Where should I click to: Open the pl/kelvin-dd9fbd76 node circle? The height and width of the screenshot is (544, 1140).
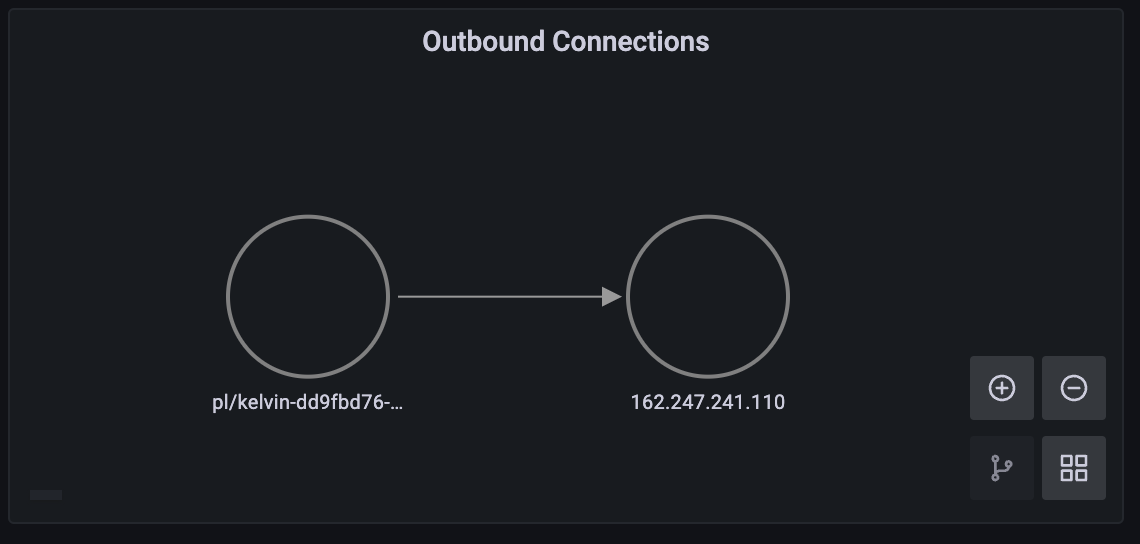coord(308,296)
